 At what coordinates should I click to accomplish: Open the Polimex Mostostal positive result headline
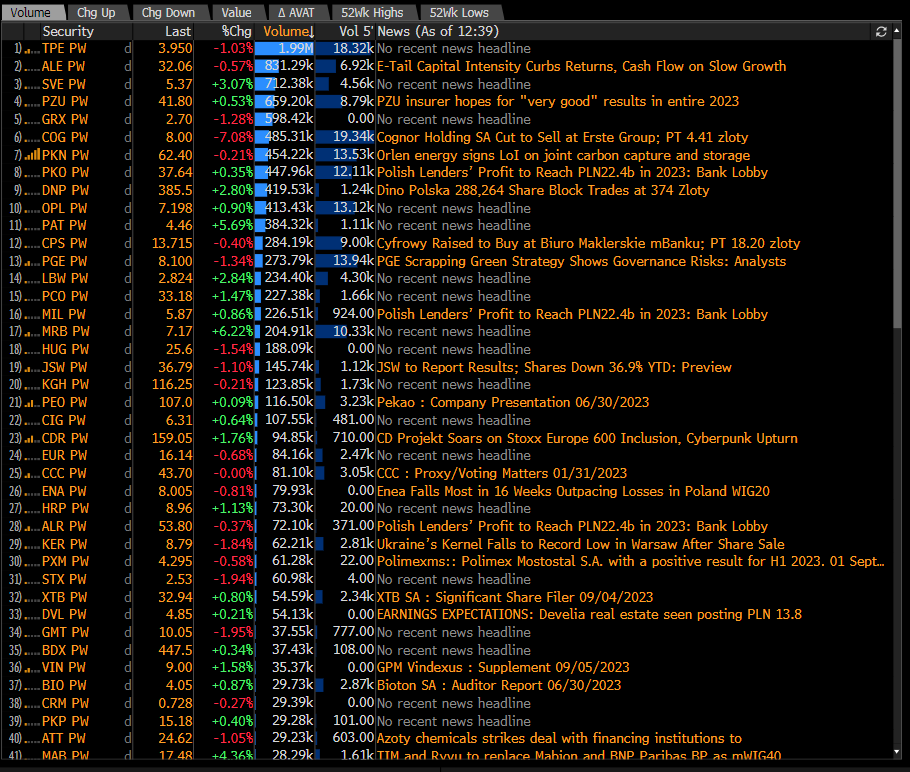(631, 562)
